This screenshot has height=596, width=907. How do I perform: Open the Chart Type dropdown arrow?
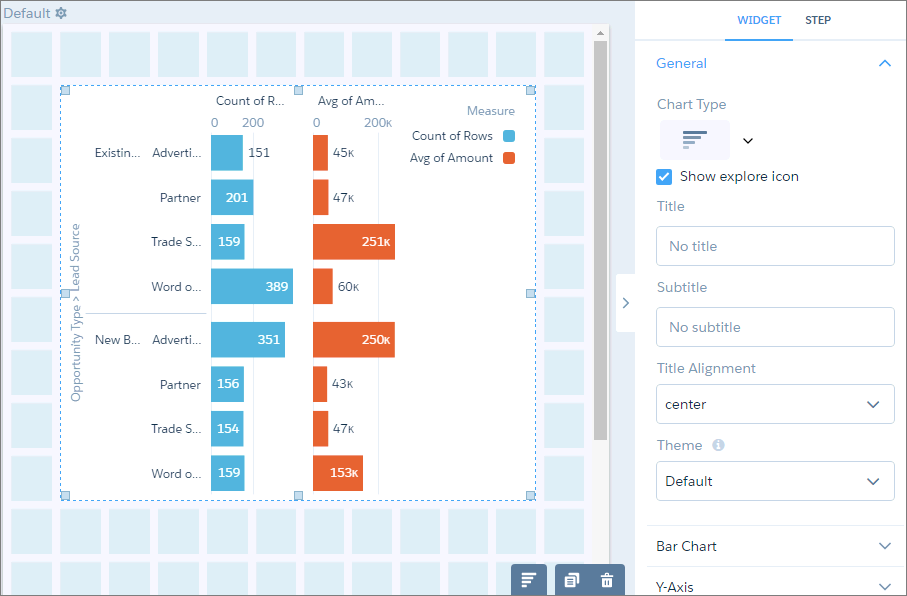pyautogui.click(x=748, y=141)
